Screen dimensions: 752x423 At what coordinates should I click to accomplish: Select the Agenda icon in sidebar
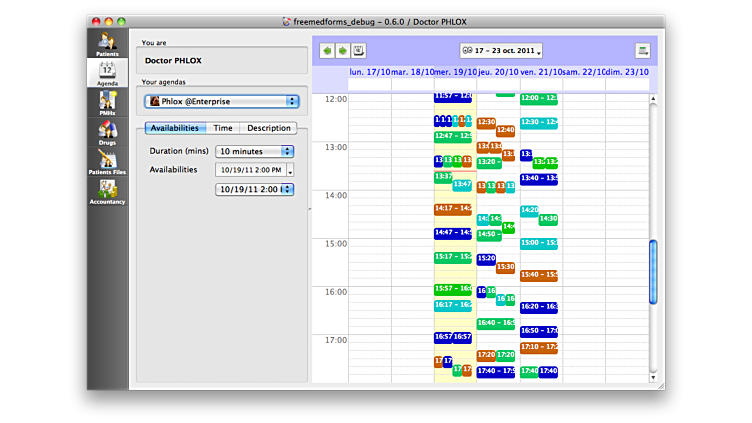coord(107,72)
